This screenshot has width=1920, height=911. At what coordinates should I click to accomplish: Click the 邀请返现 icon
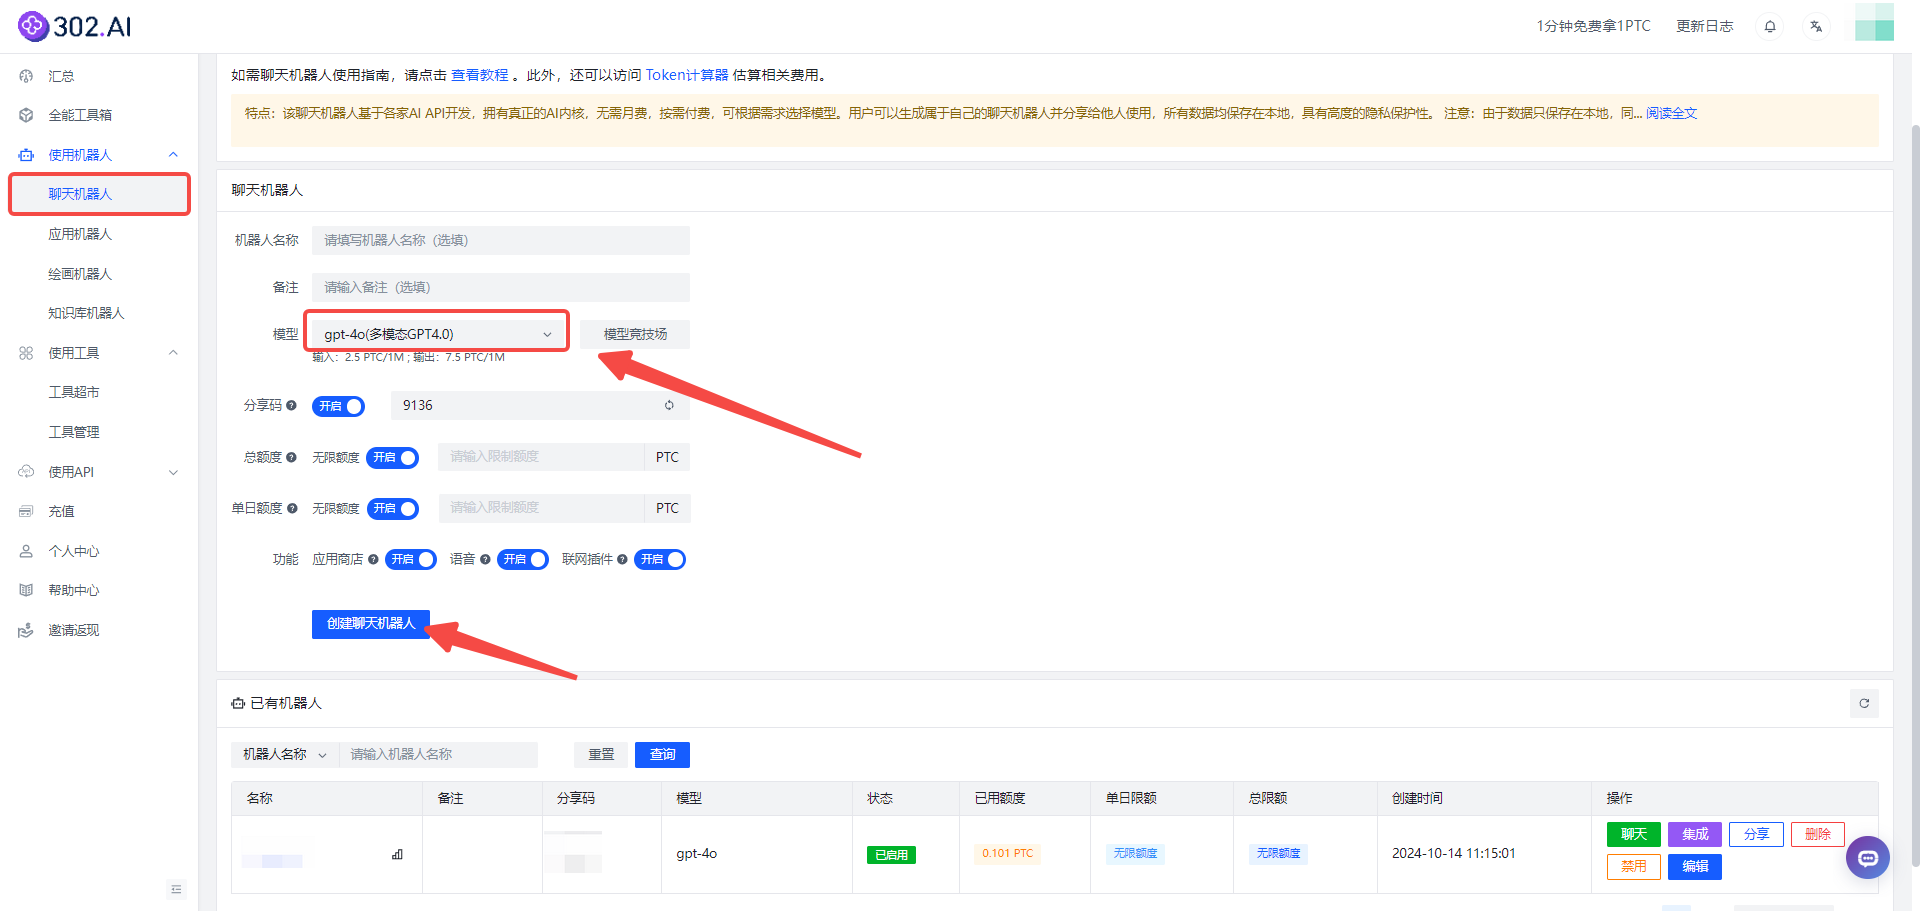point(26,630)
